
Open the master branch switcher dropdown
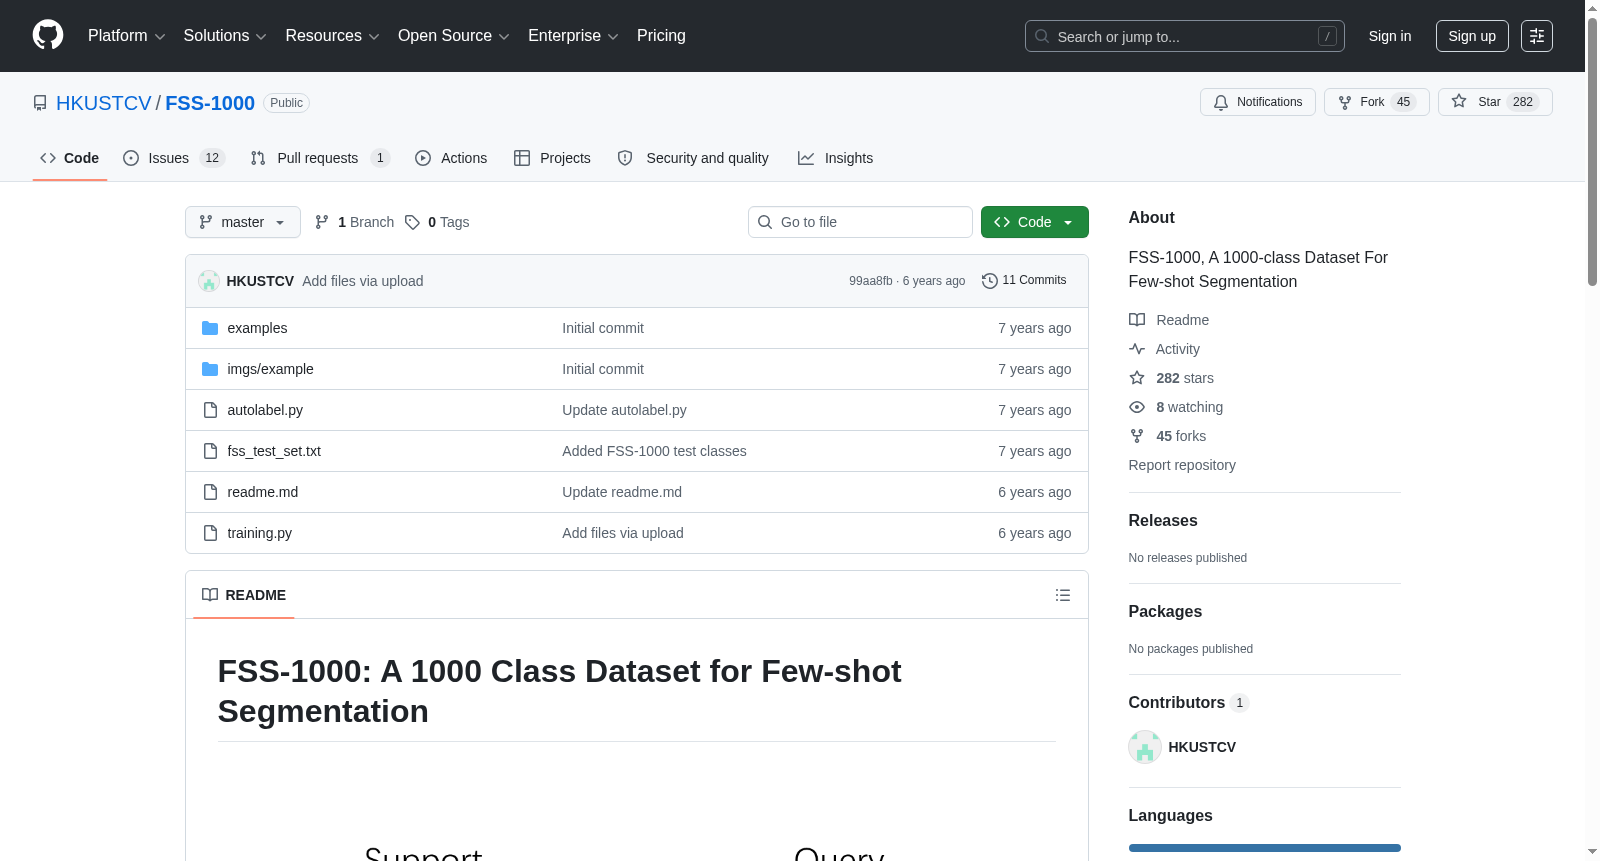(x=243, y=222)
